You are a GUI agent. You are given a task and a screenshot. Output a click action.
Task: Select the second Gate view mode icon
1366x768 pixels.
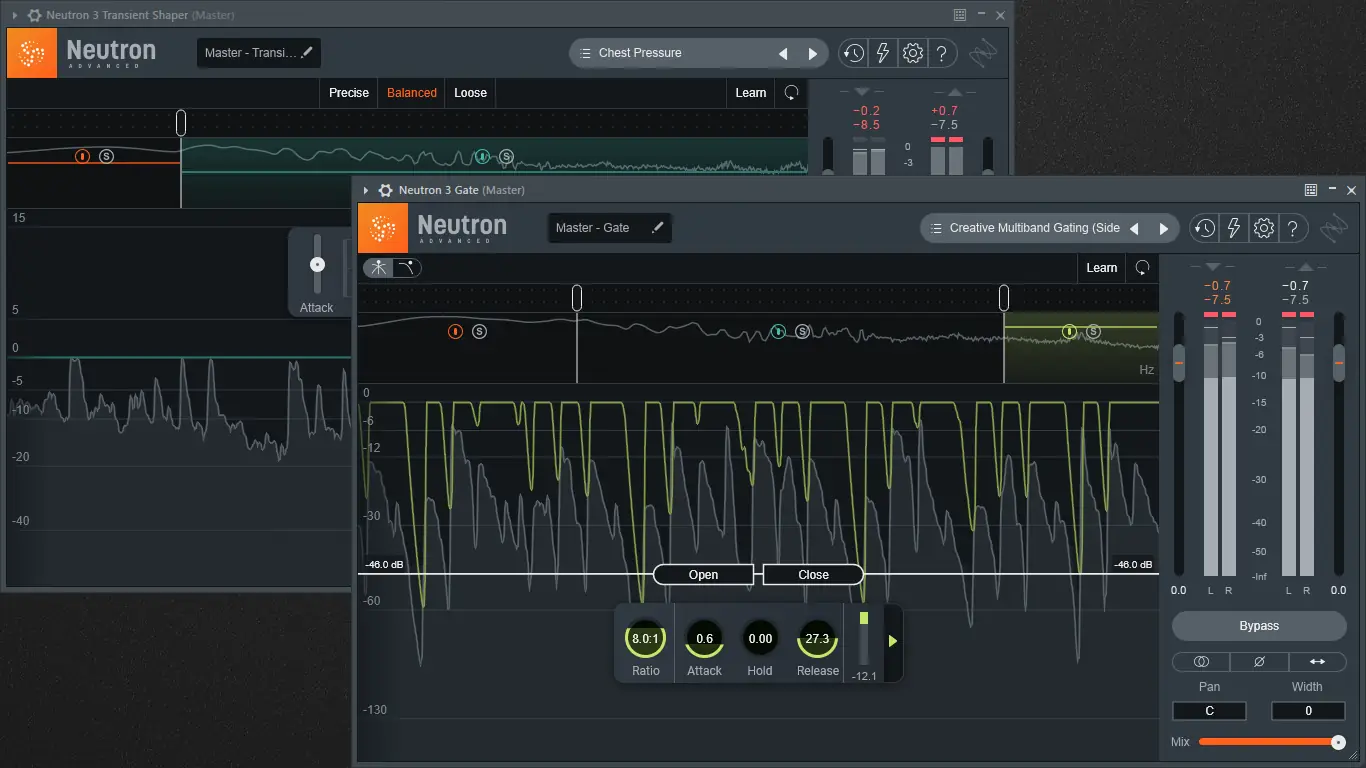coord(406,267)
